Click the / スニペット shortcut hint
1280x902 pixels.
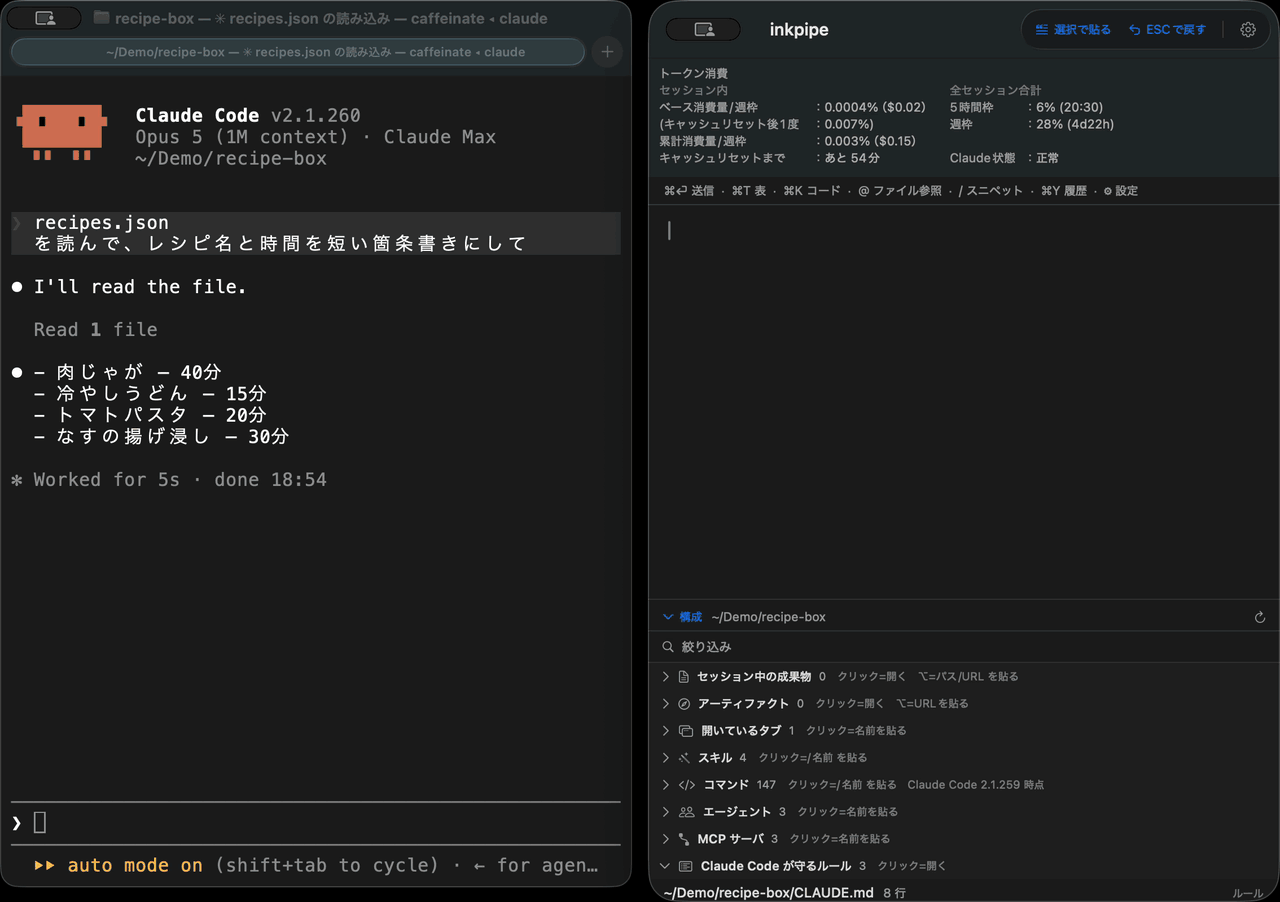point(990,191)
